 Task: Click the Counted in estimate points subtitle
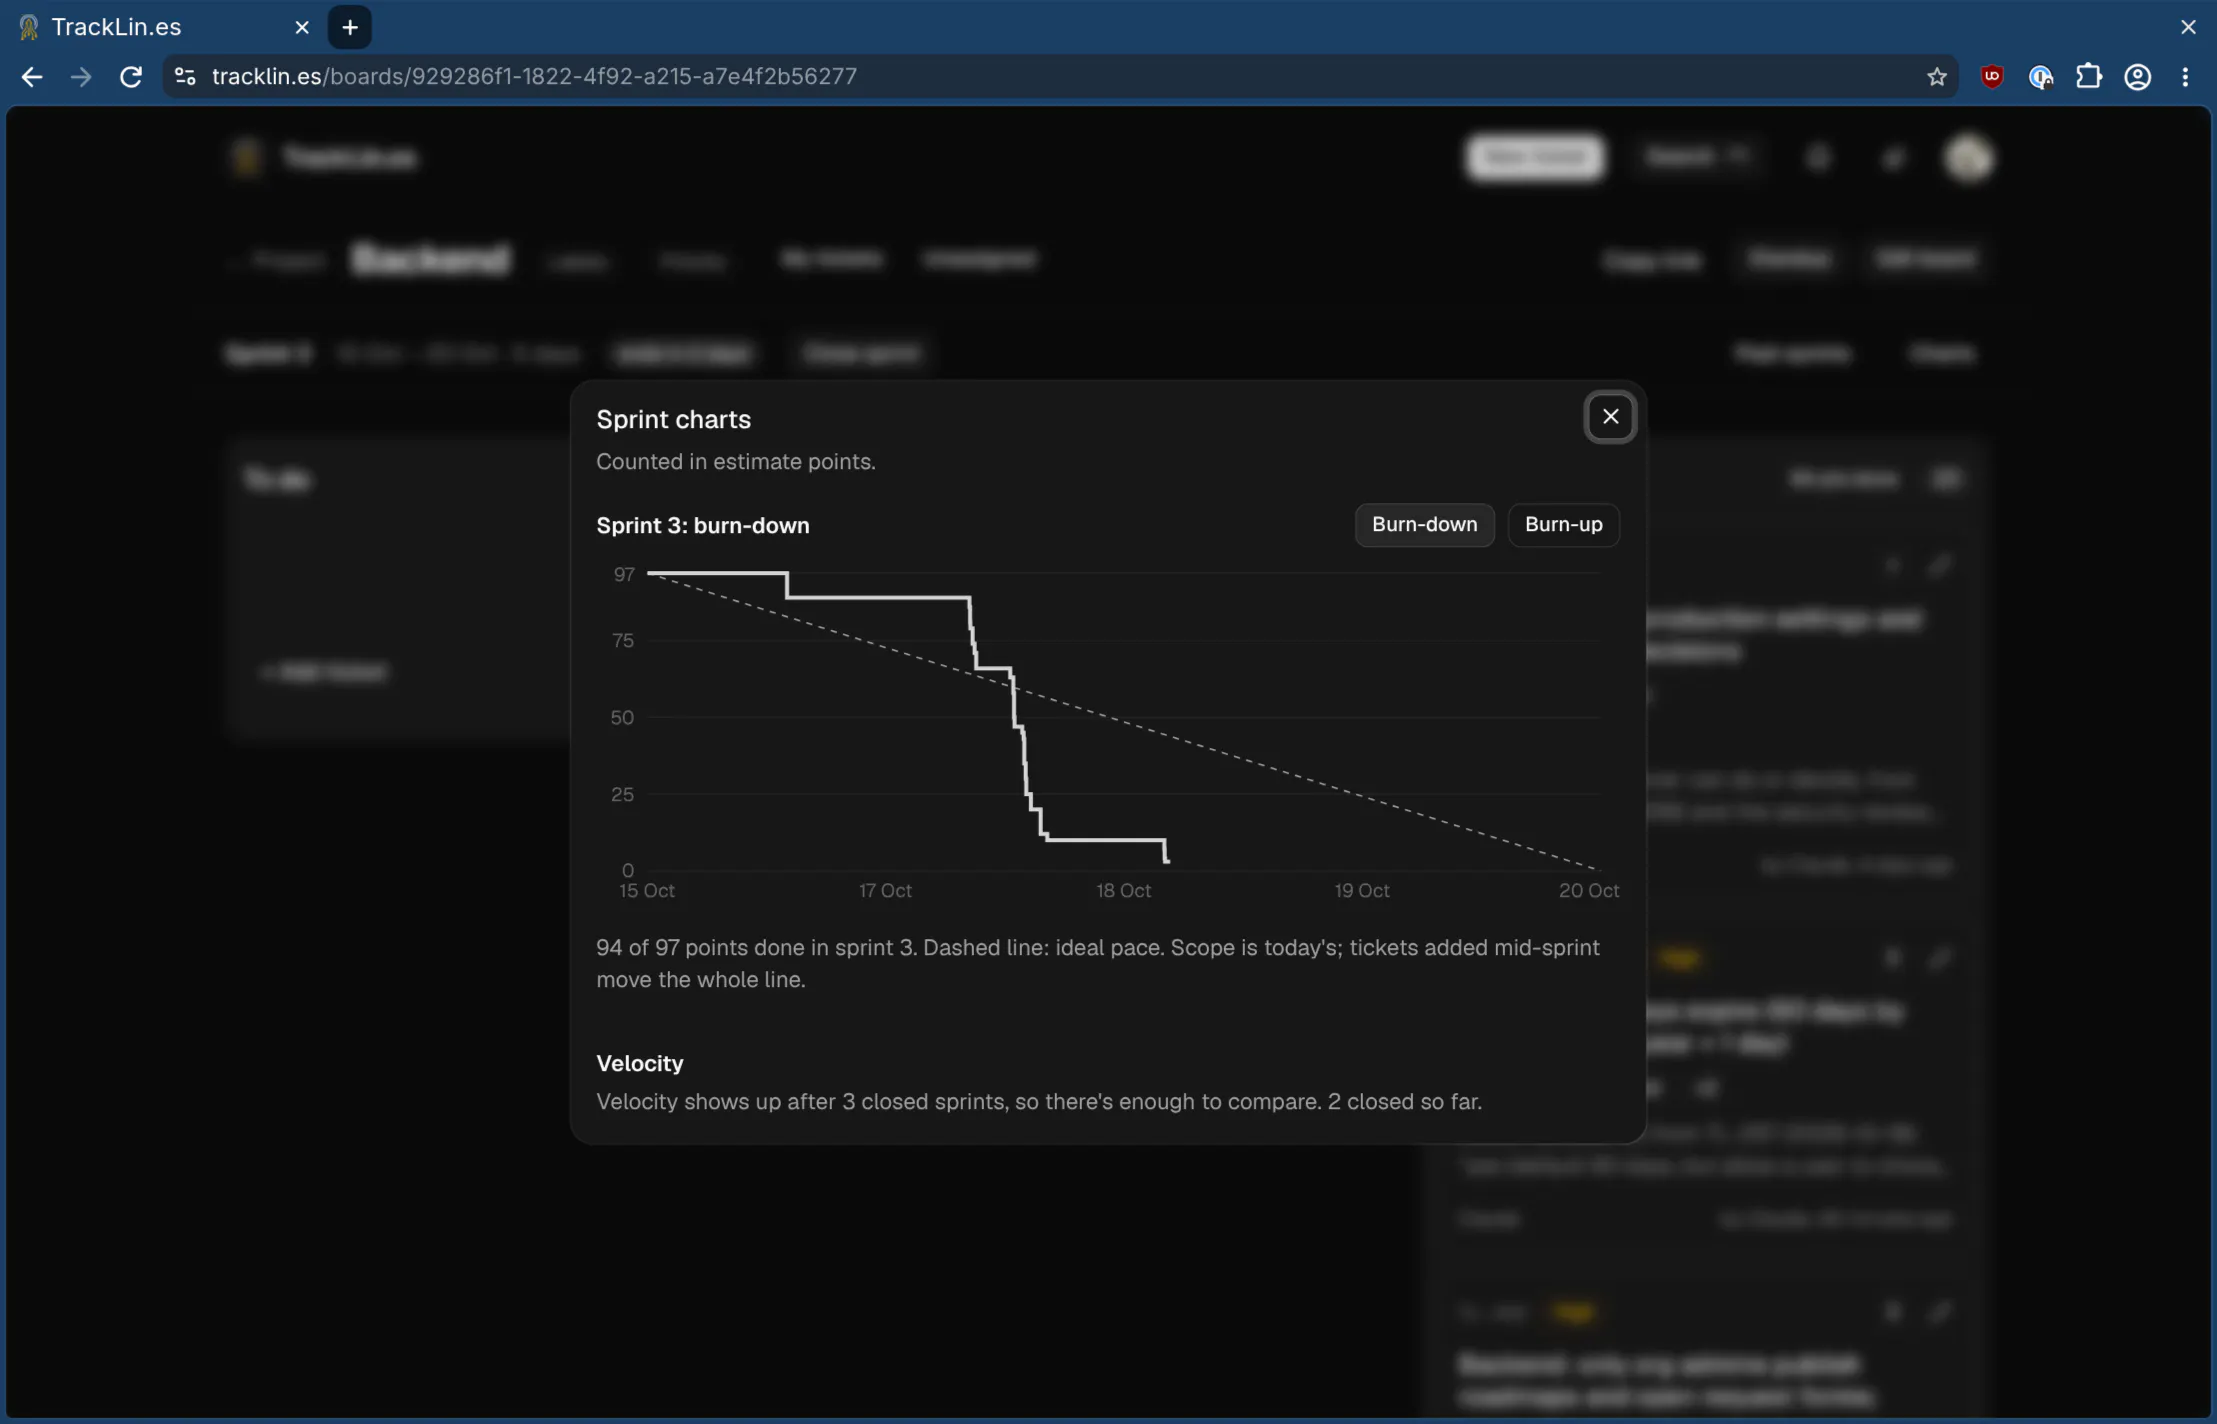tap(735, 462)
